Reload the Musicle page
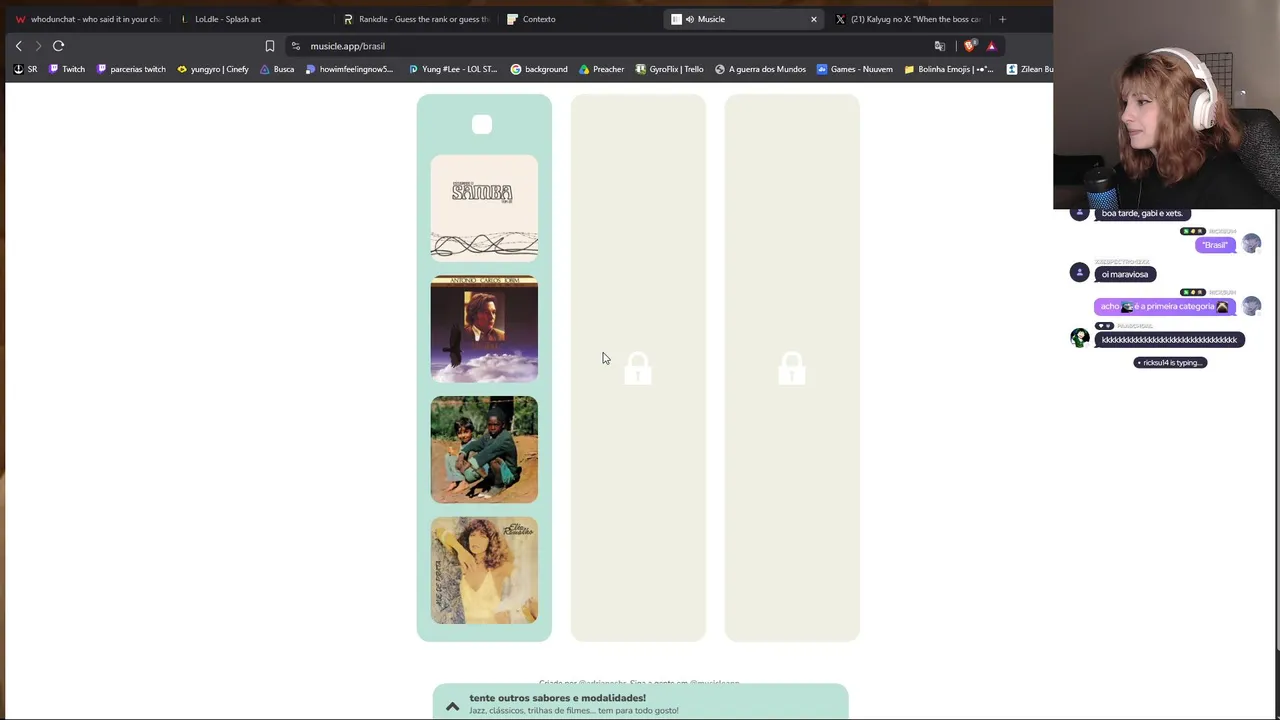This screenshot has width=1280, height=720. coord(58,46)
